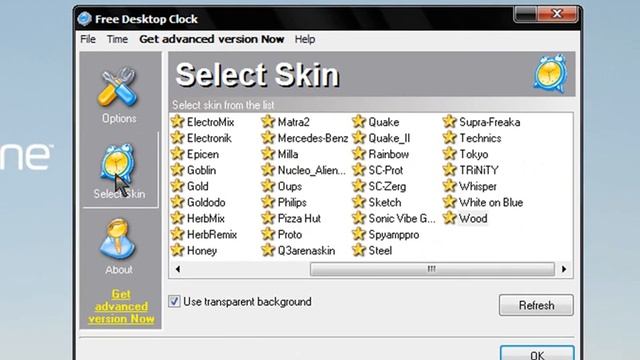The height and width of the screenshot is (360, 640).
Task: Select the SC-Zerg skin name
Action: (x=387, y=187)
